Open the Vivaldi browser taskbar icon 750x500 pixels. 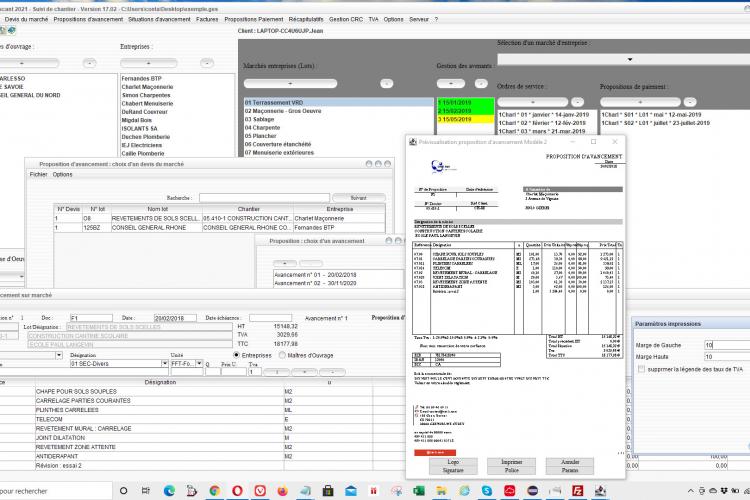260,490
